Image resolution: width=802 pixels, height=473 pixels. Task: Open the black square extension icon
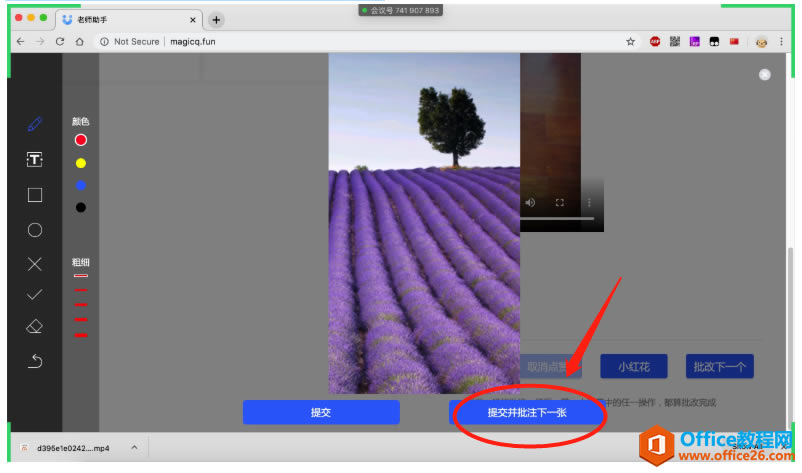715,41
